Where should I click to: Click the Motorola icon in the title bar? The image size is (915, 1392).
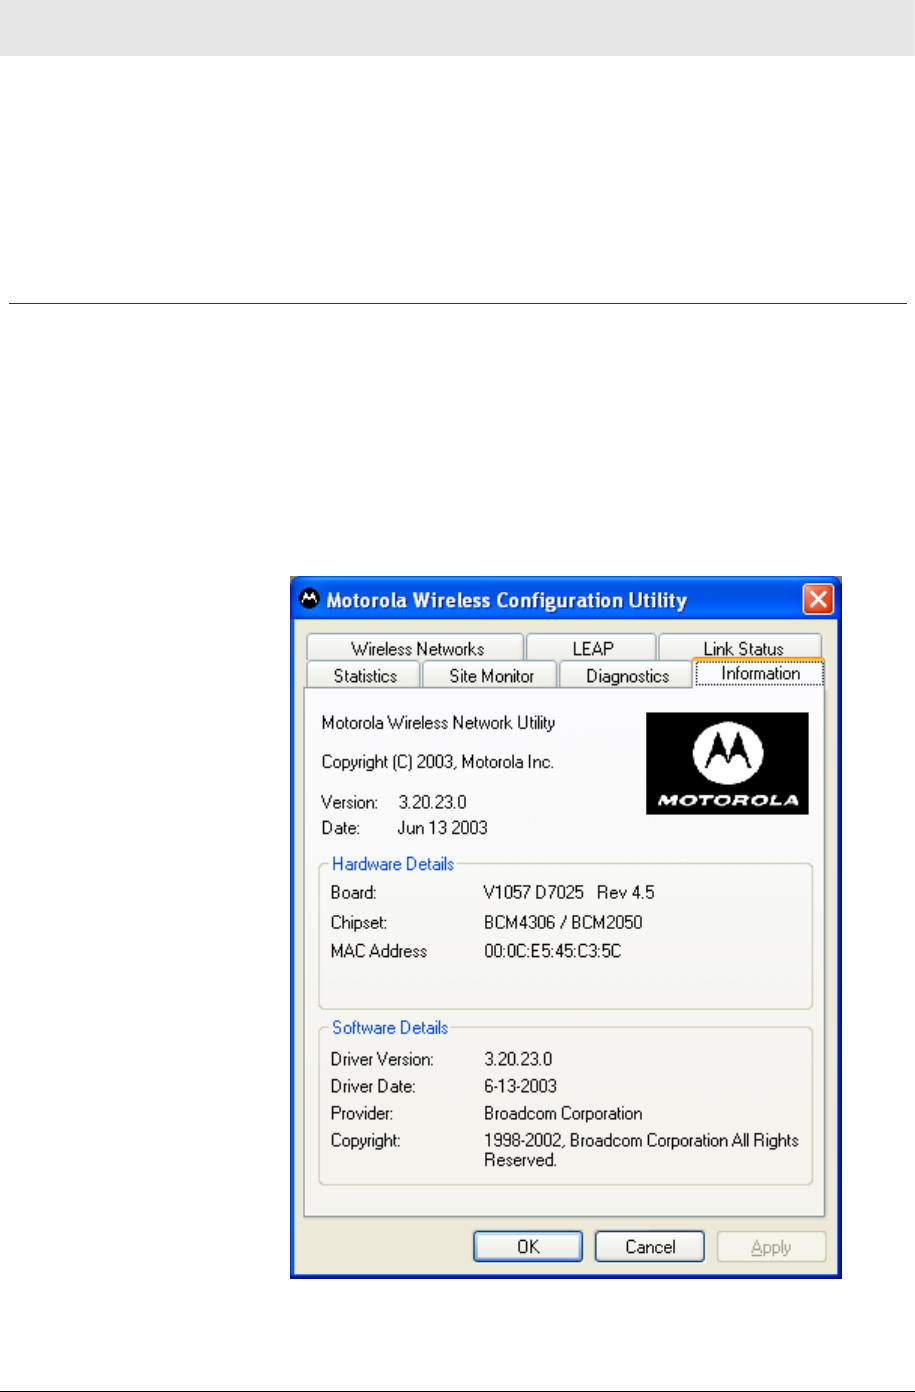310,599
